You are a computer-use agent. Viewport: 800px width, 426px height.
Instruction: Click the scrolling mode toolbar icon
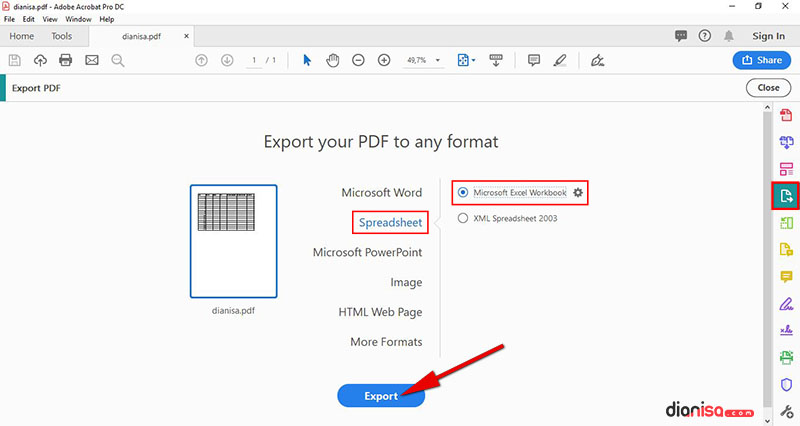[x=495, y=60]
